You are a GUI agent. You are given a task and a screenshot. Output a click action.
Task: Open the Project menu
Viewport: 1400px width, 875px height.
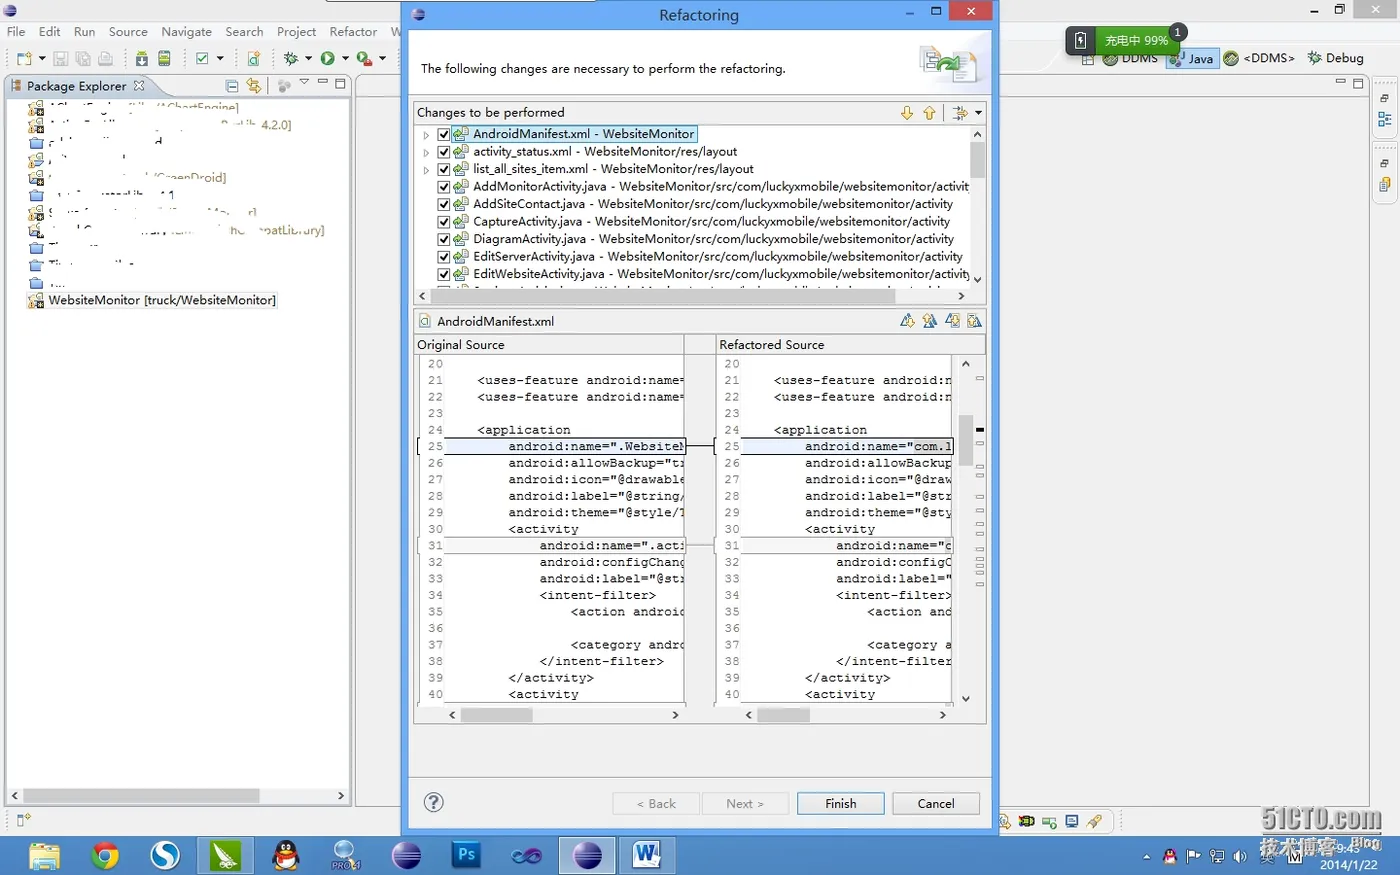coord(297,32)
